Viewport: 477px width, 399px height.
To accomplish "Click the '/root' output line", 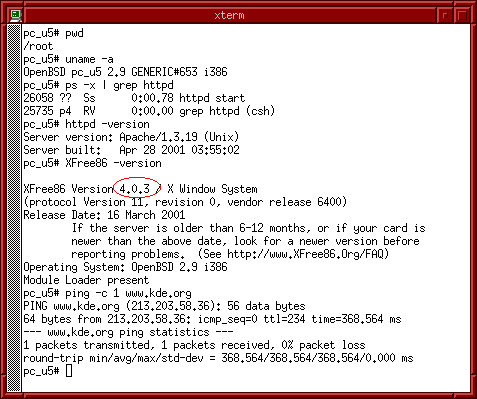I will point(38,46).
